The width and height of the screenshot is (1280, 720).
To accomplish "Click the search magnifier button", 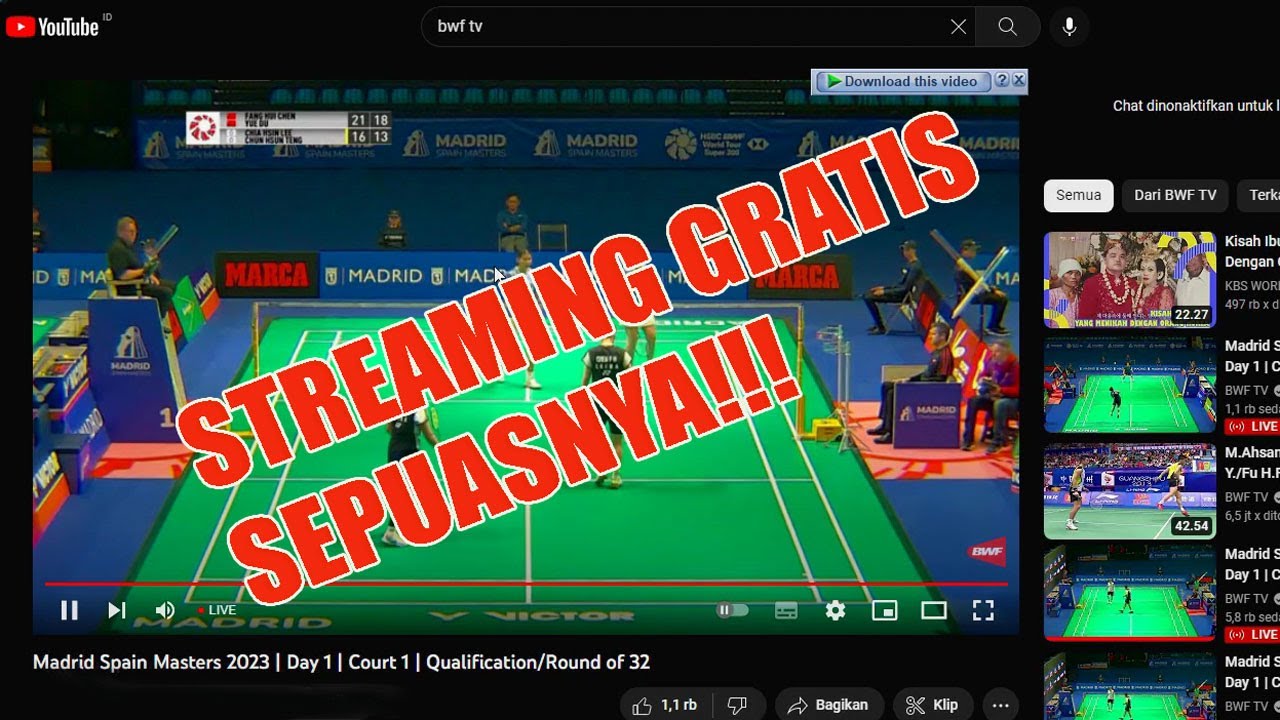I will click(x=1007, y=27).
